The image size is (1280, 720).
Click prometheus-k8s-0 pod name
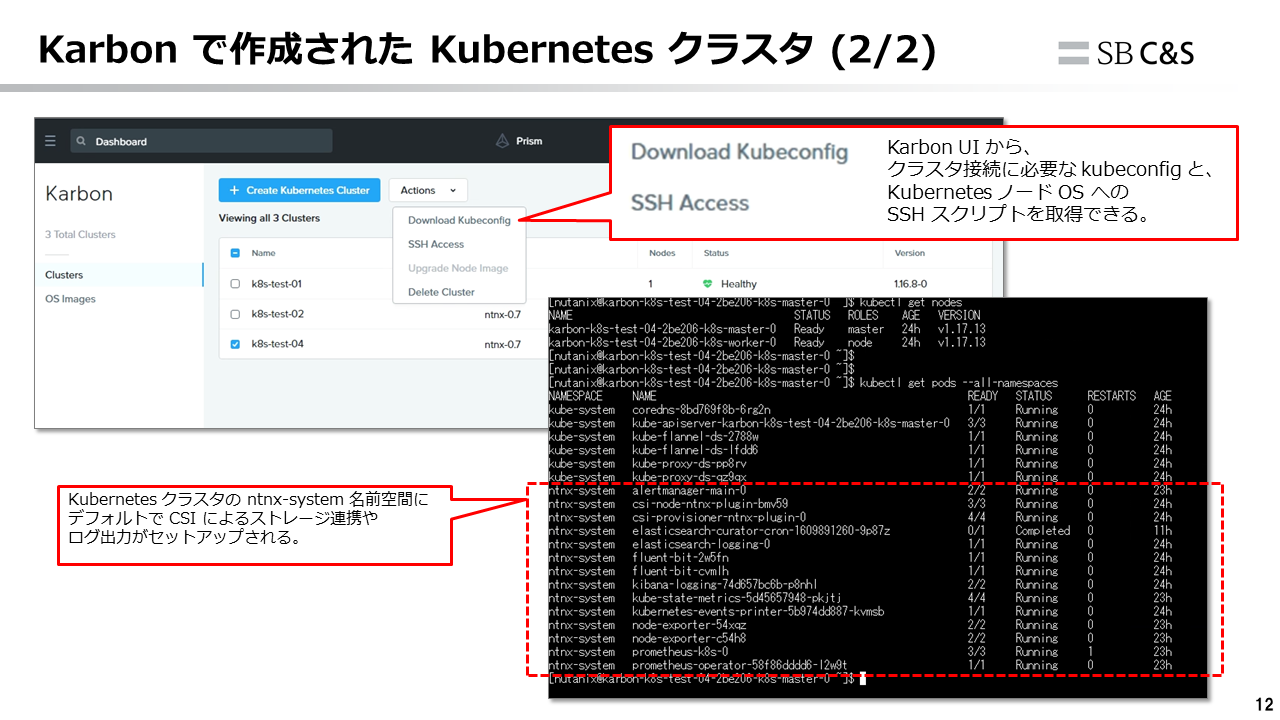(x=680, y=651)
